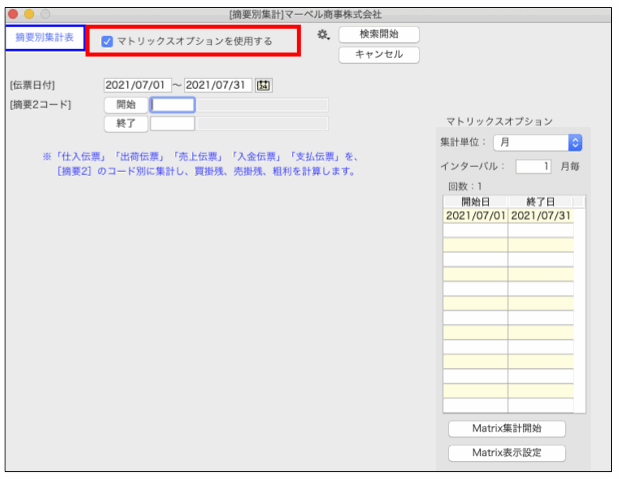Screen dimensions: 619x479
Task: Open Matrix表示設定 button
Action: 506,453
